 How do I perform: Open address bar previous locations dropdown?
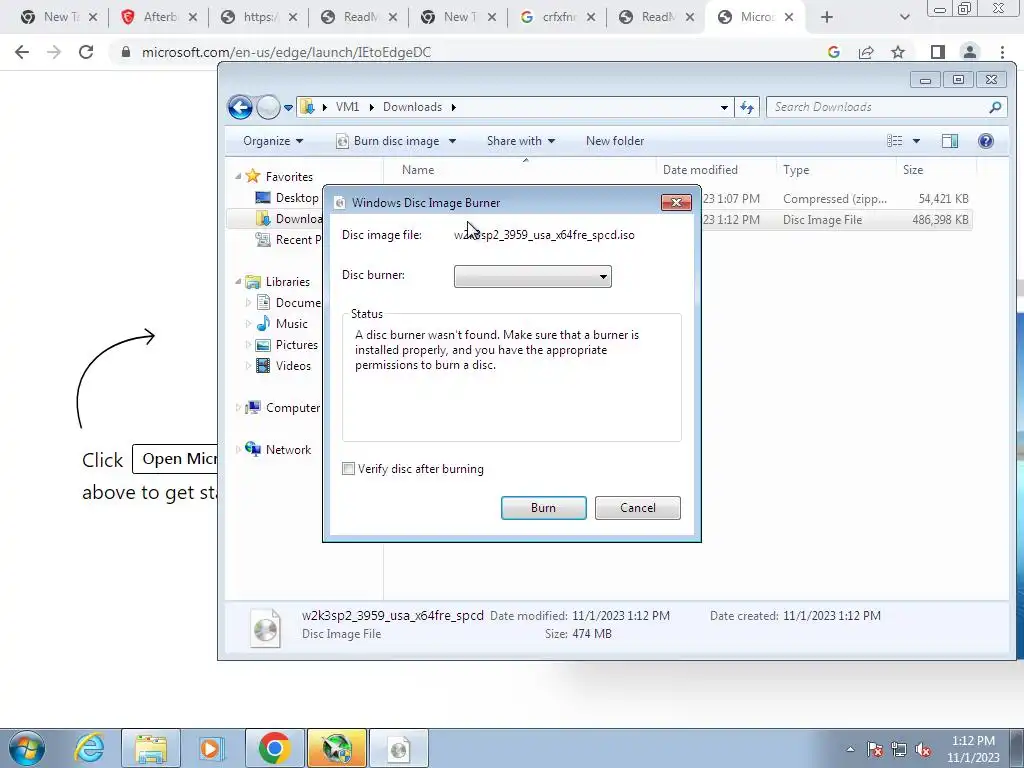coord(724,108)
